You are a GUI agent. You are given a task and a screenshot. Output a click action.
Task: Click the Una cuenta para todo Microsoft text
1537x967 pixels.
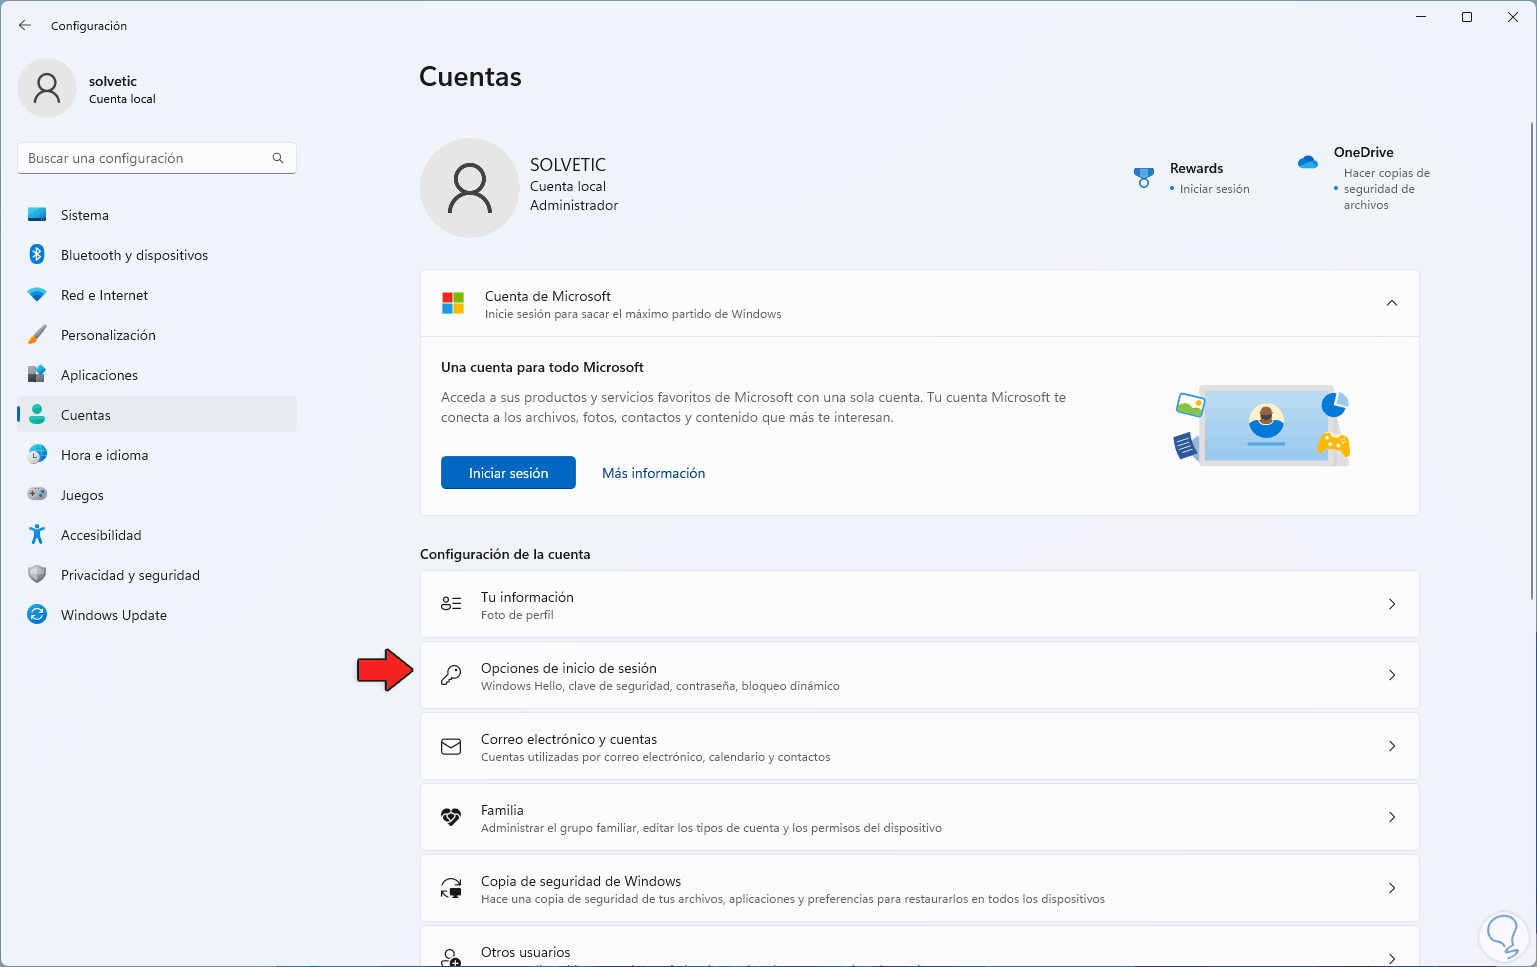pyautogui.click(x=542, y=367)
